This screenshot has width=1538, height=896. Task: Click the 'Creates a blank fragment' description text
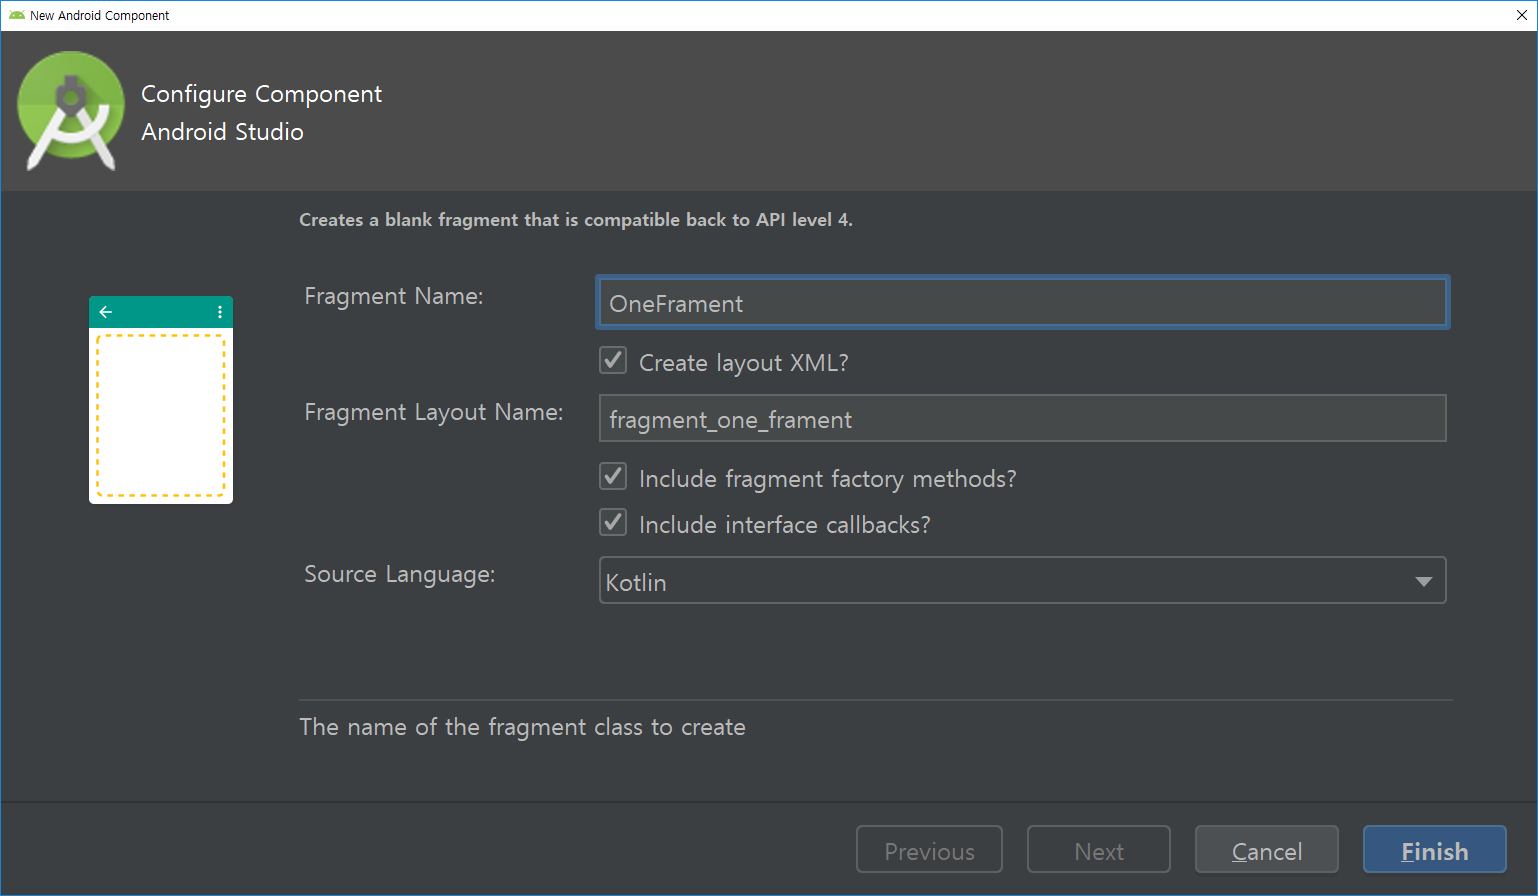[576, 220]
